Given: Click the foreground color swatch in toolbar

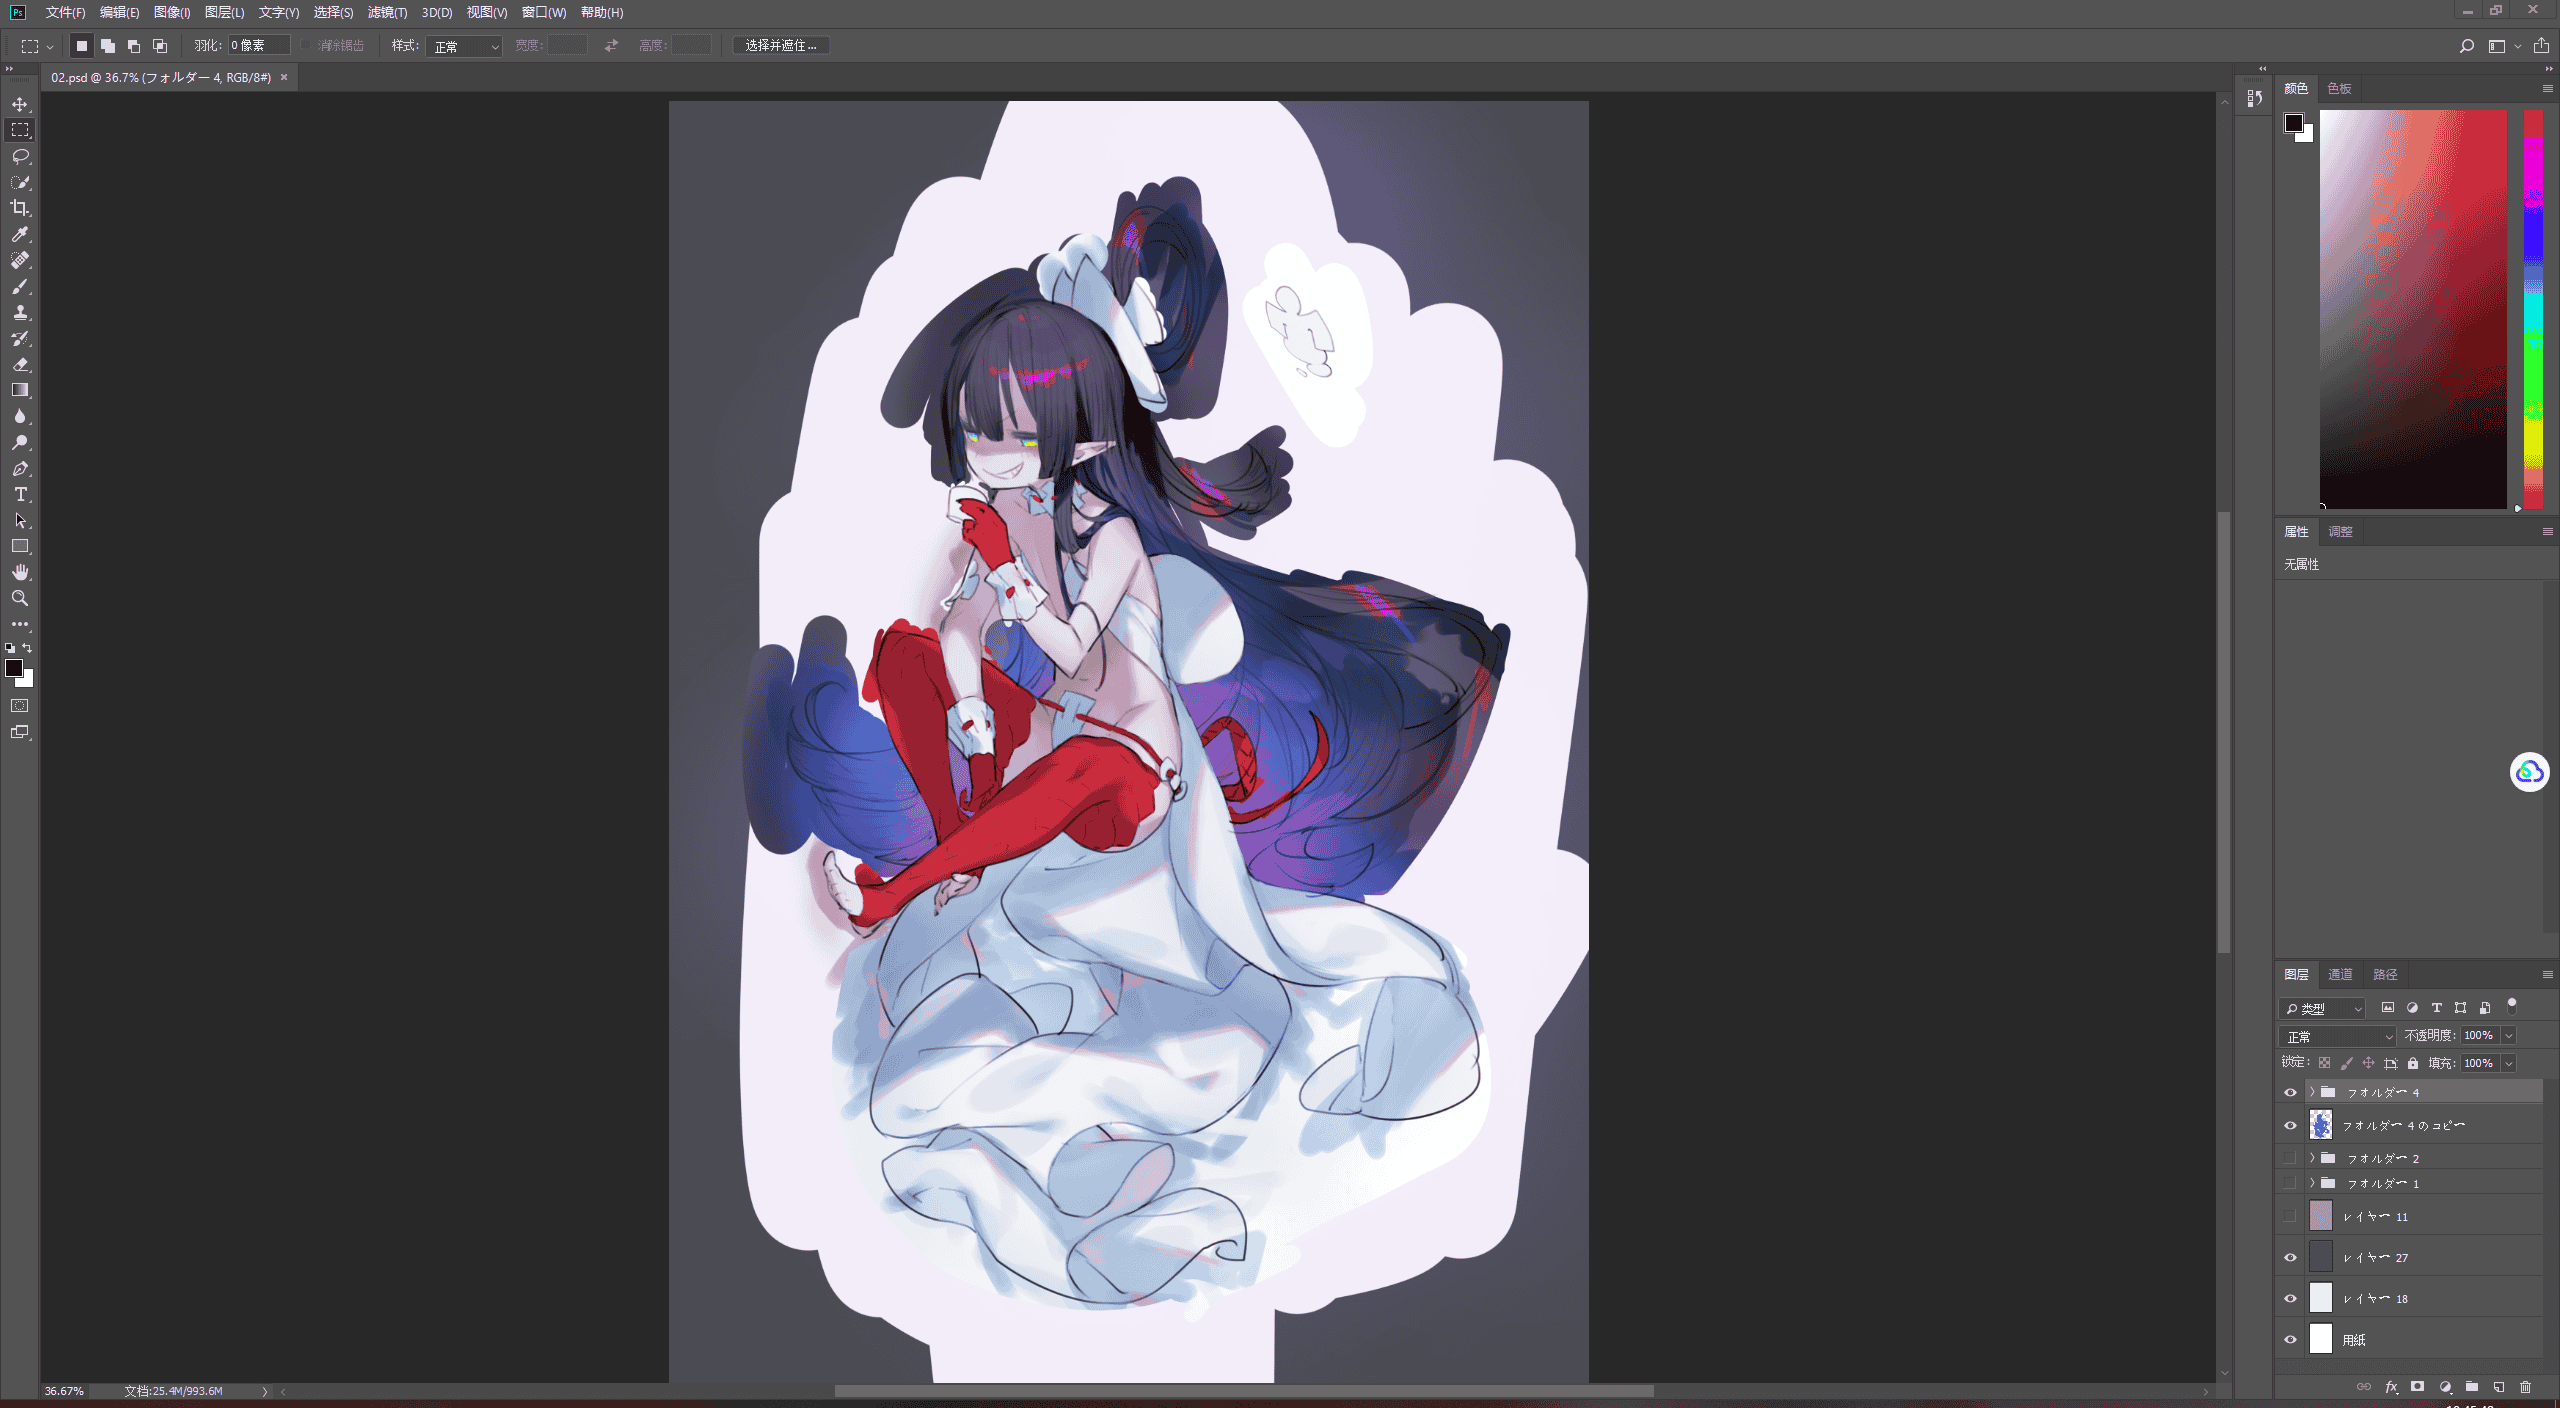Looking at the screenshot, I should click(x=13, y=667).
